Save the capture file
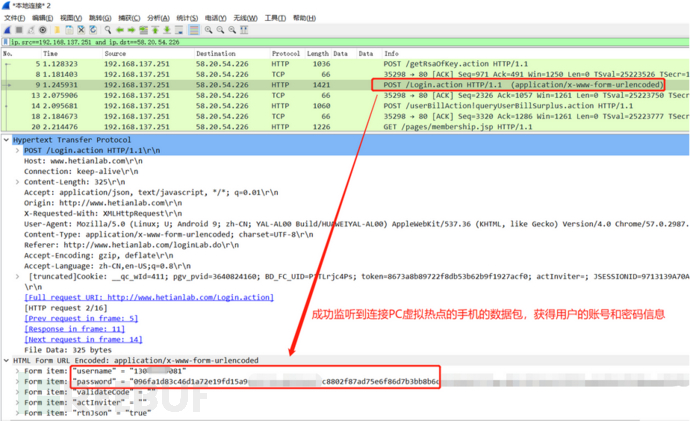The width and height of the screenshot is (690, 421). (69, 30)
